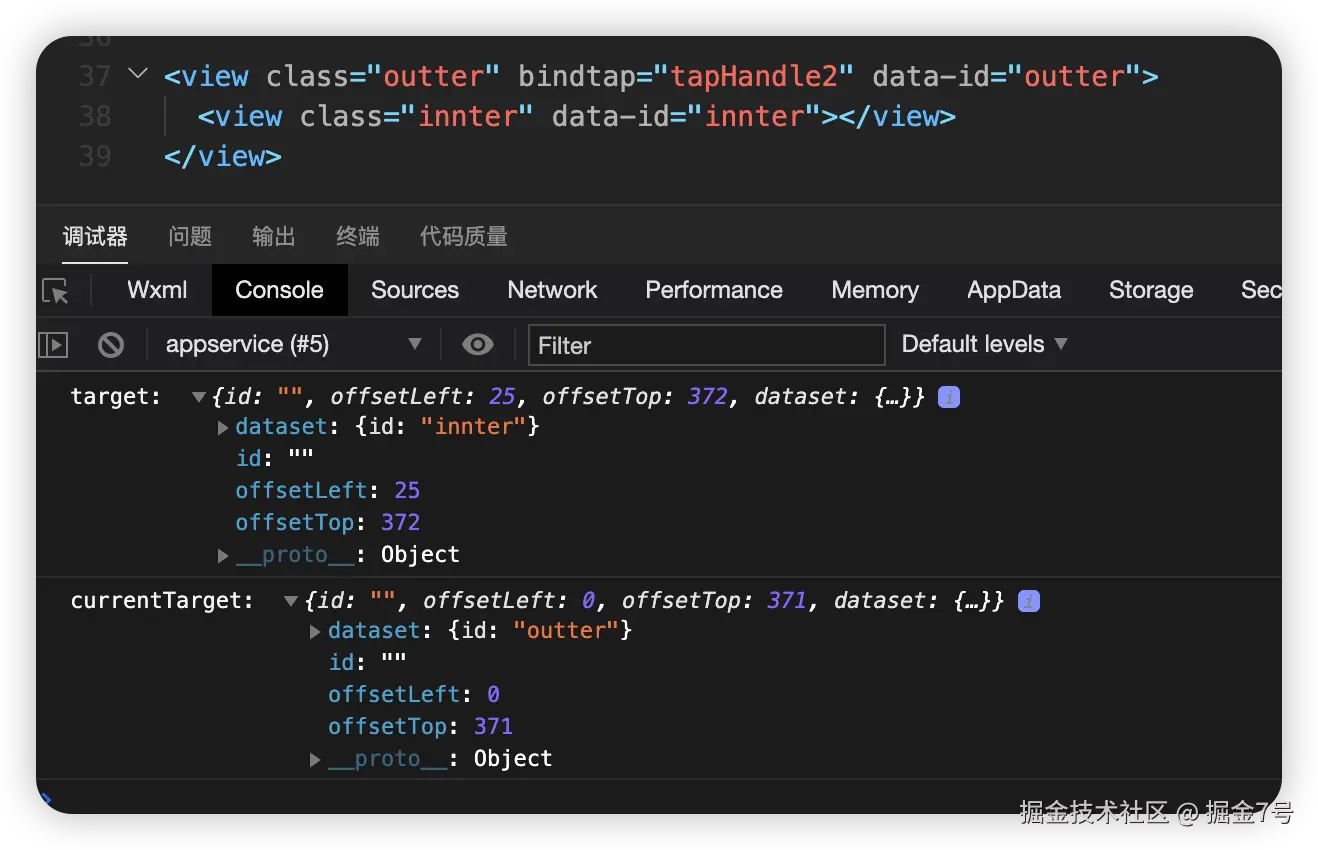
Task: Click info badge beside currentTarget object
Action: [1028, 601]
